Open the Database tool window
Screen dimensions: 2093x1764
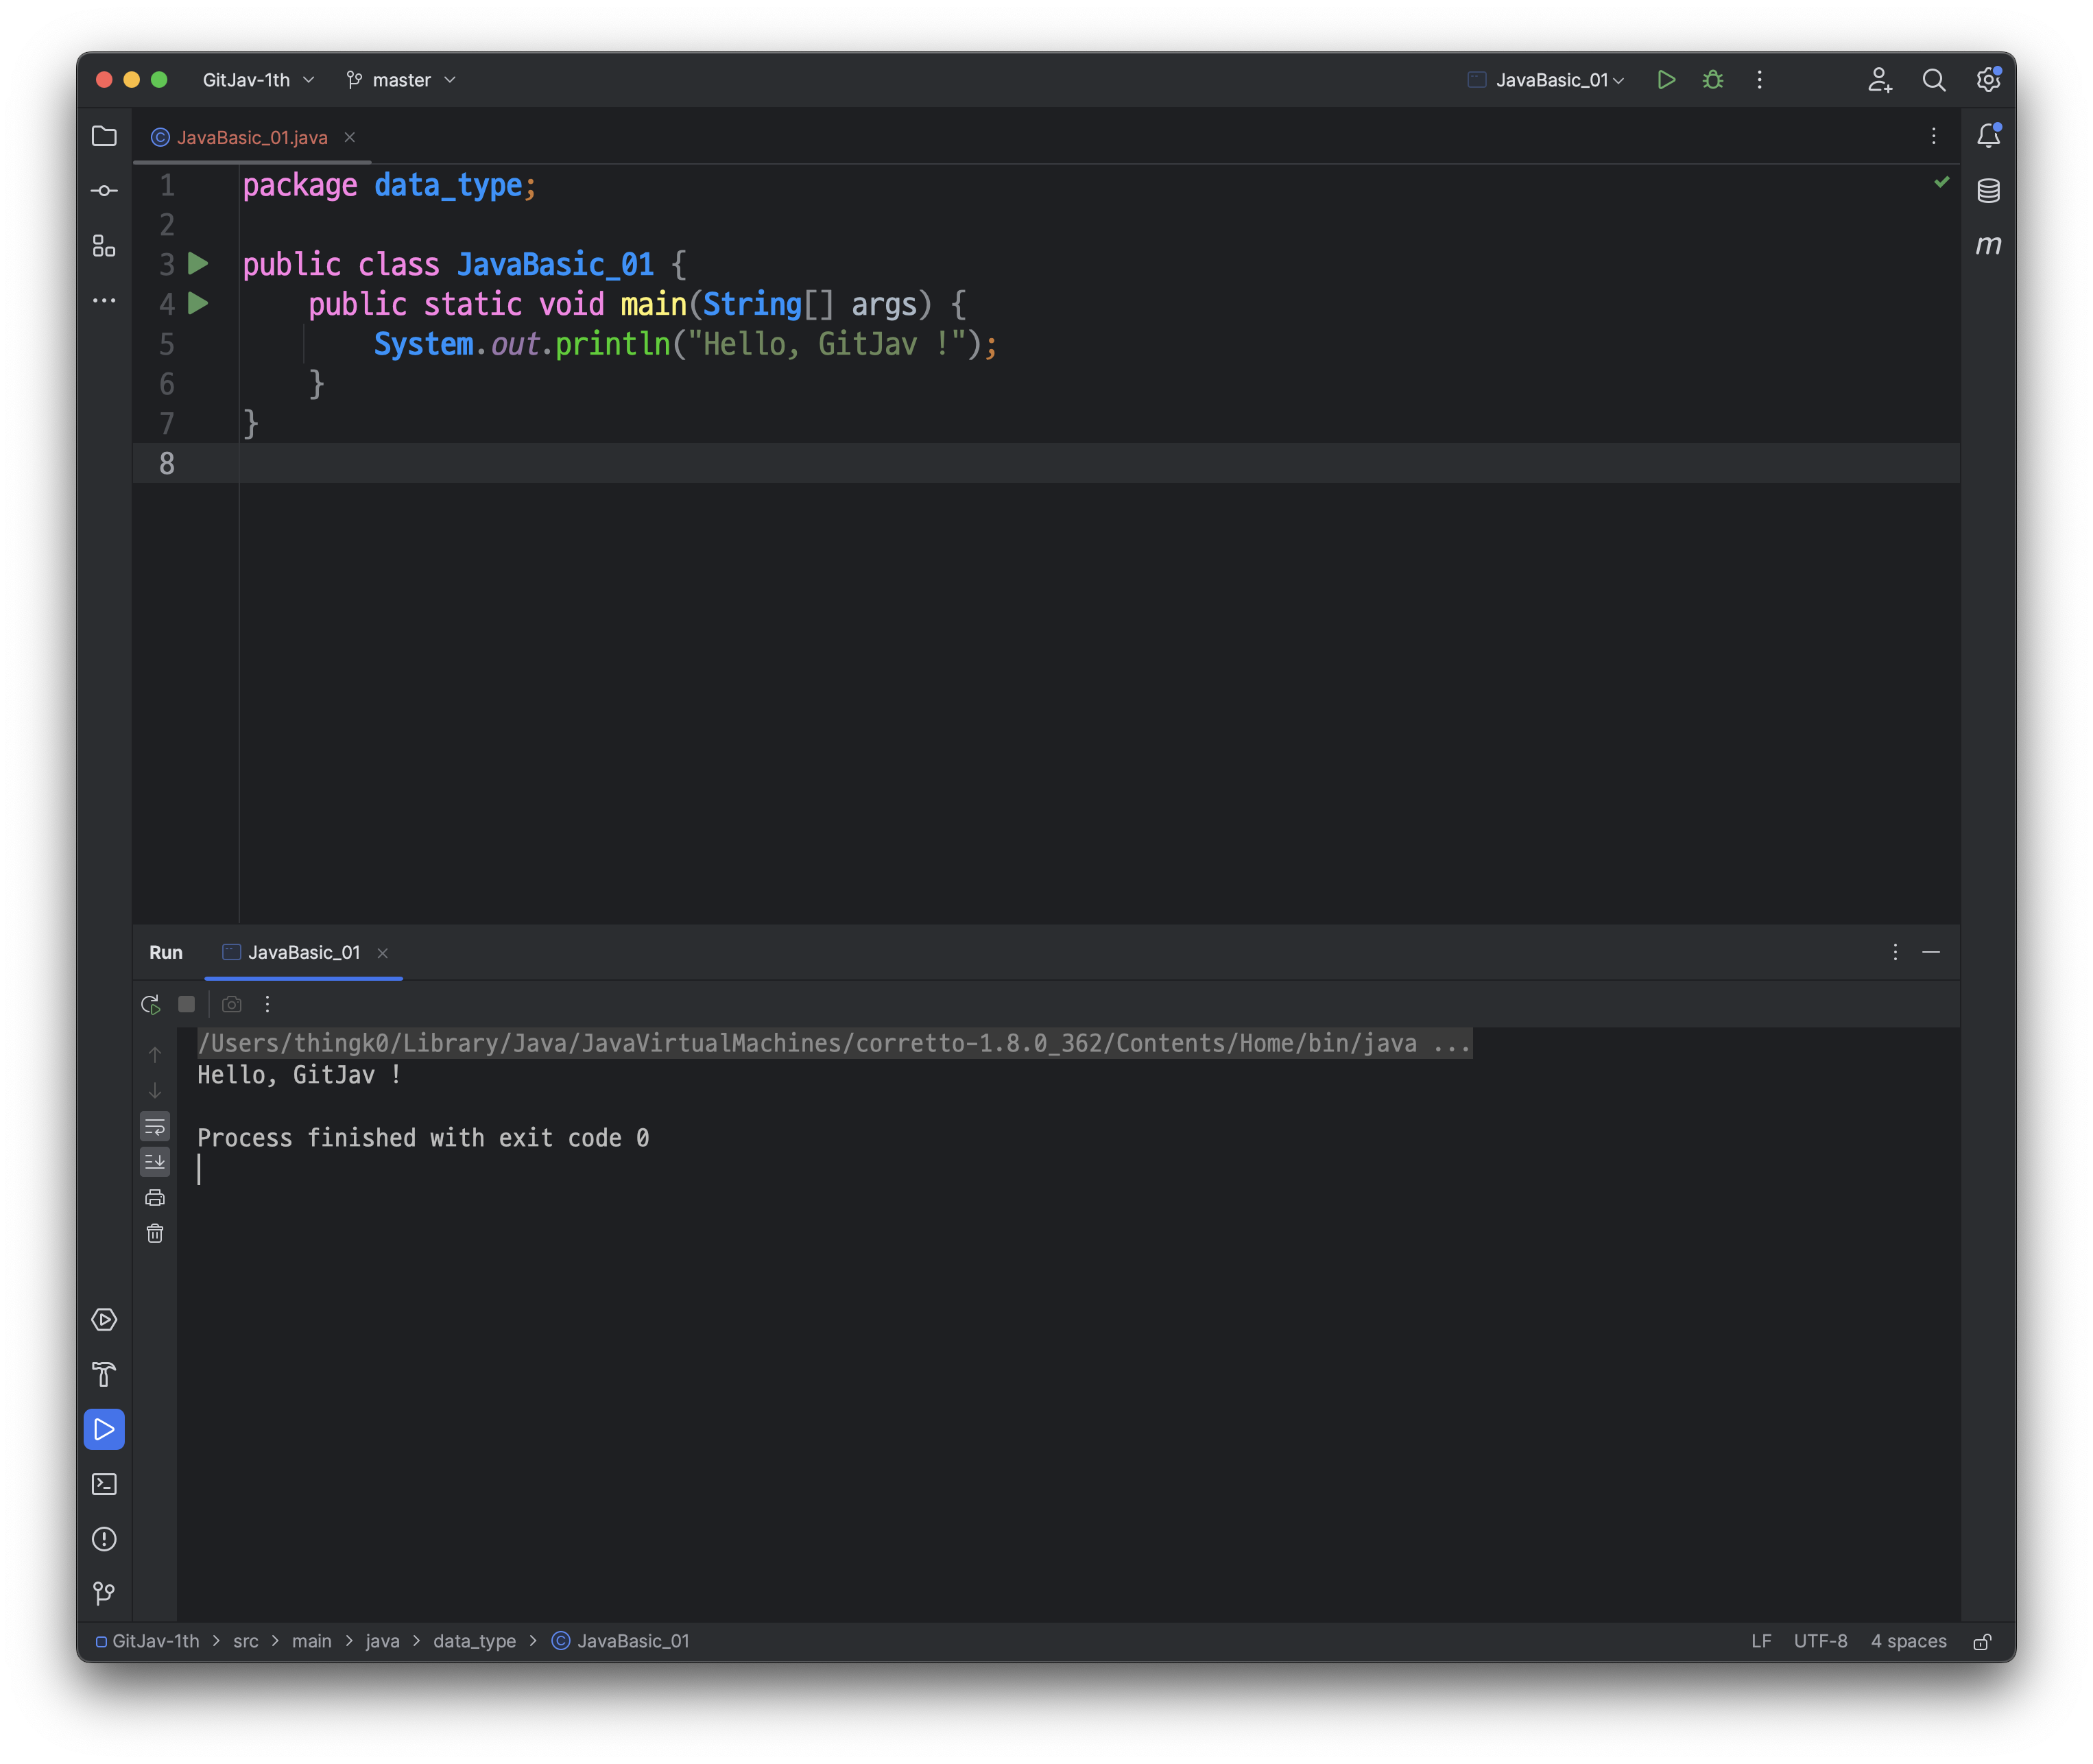[1988, 190]
